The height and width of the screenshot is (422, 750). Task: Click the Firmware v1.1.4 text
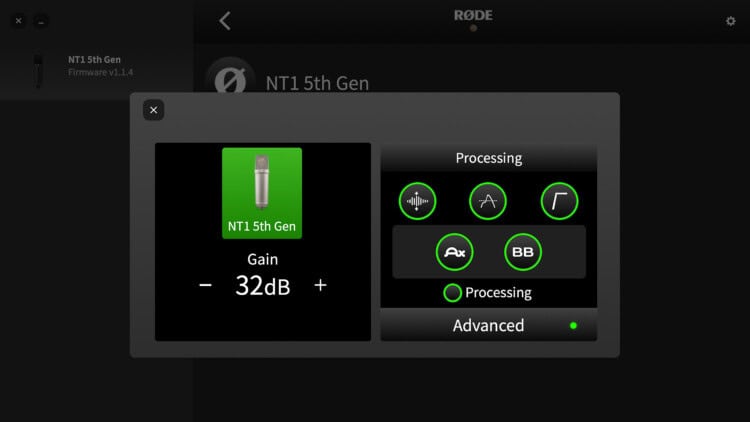(100, 72)
